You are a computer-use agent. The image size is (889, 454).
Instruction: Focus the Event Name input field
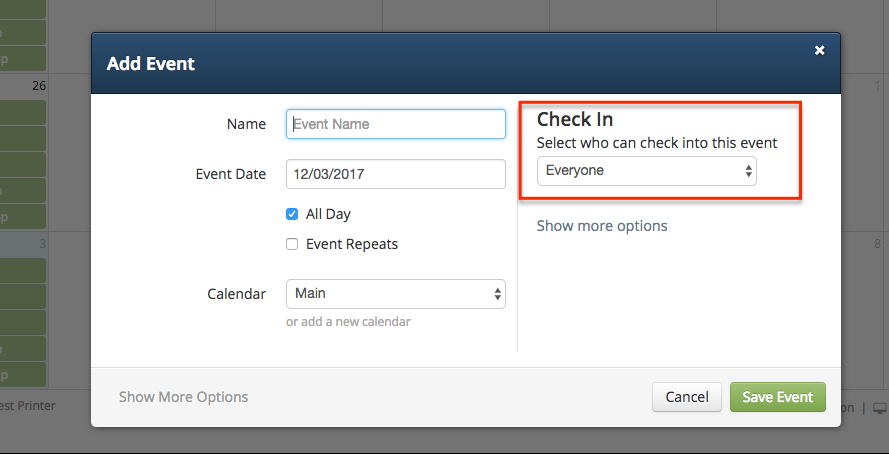click(x=396, y=124)
